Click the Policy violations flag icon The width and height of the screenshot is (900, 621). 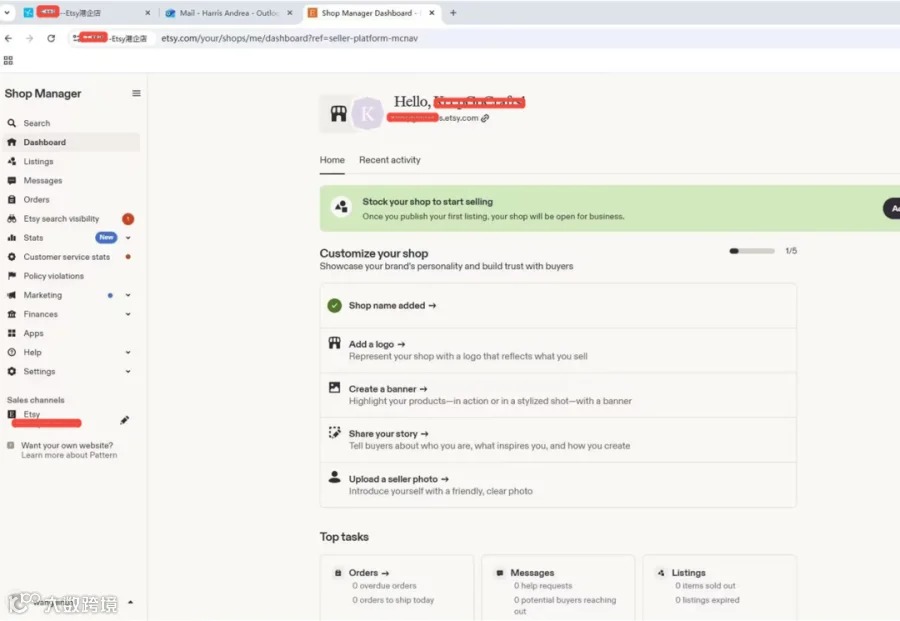tap(11, 275)
